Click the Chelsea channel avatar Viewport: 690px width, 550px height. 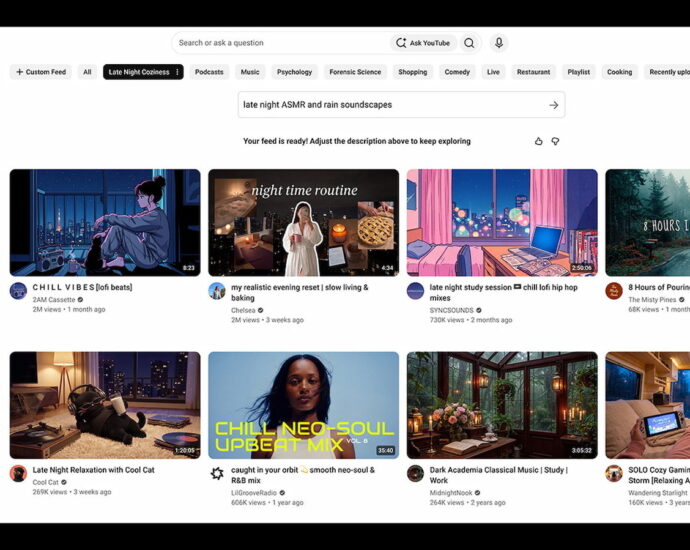pos(217,291)
